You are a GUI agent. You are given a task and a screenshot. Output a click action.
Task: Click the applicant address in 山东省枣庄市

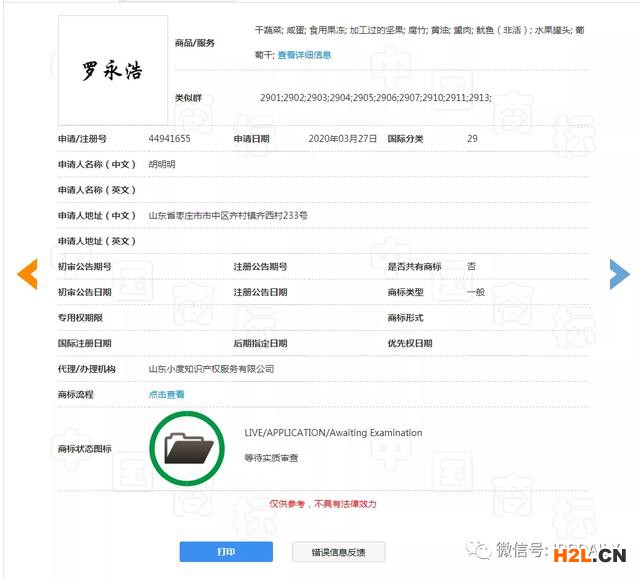[227, 215]
